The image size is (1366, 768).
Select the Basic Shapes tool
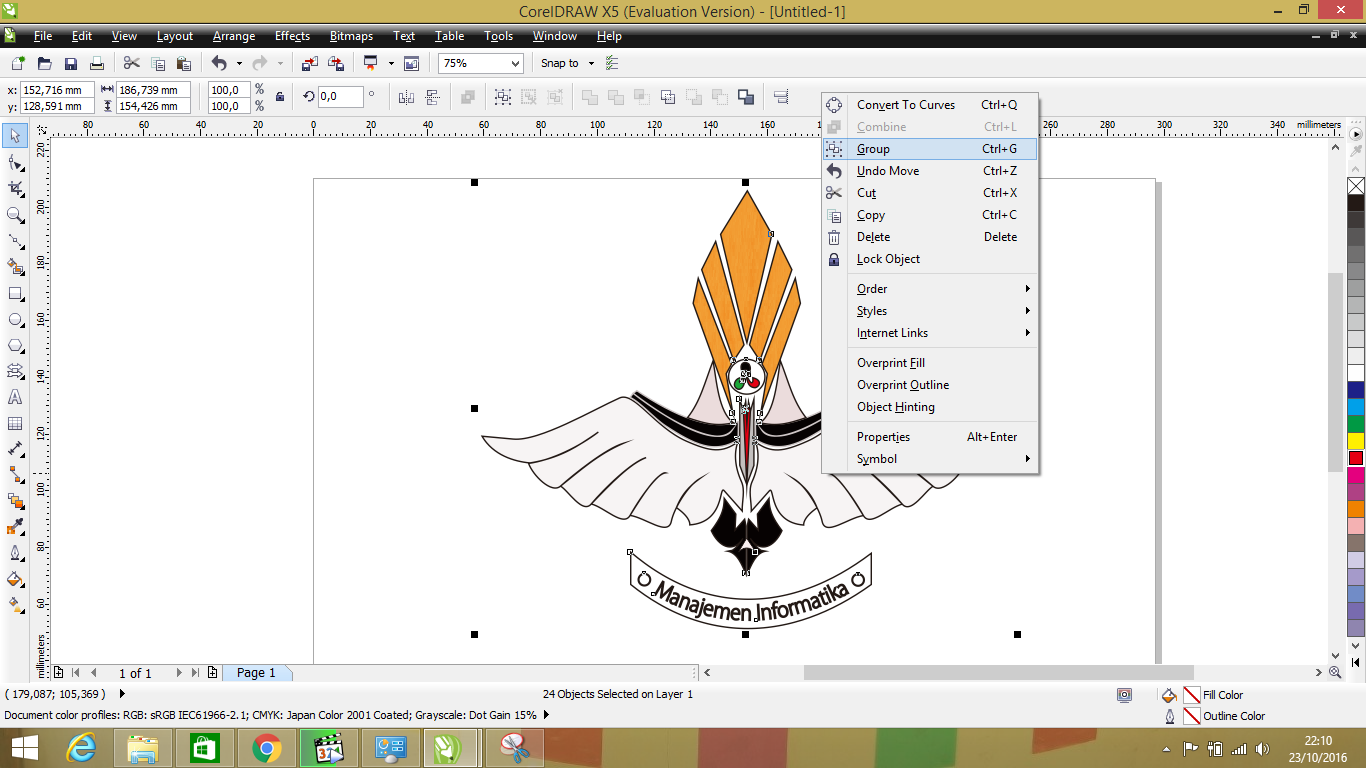16,371
